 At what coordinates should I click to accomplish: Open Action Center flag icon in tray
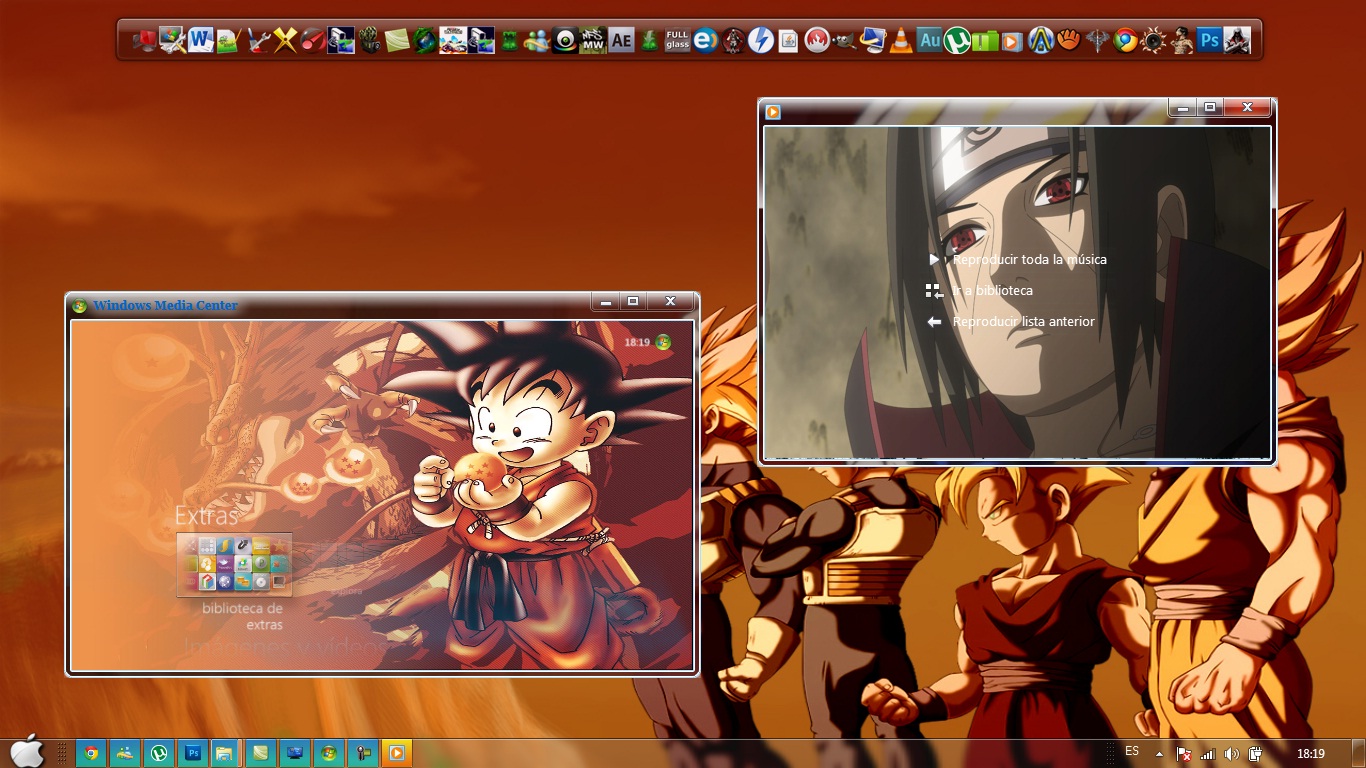click(x=1183, y=753)
